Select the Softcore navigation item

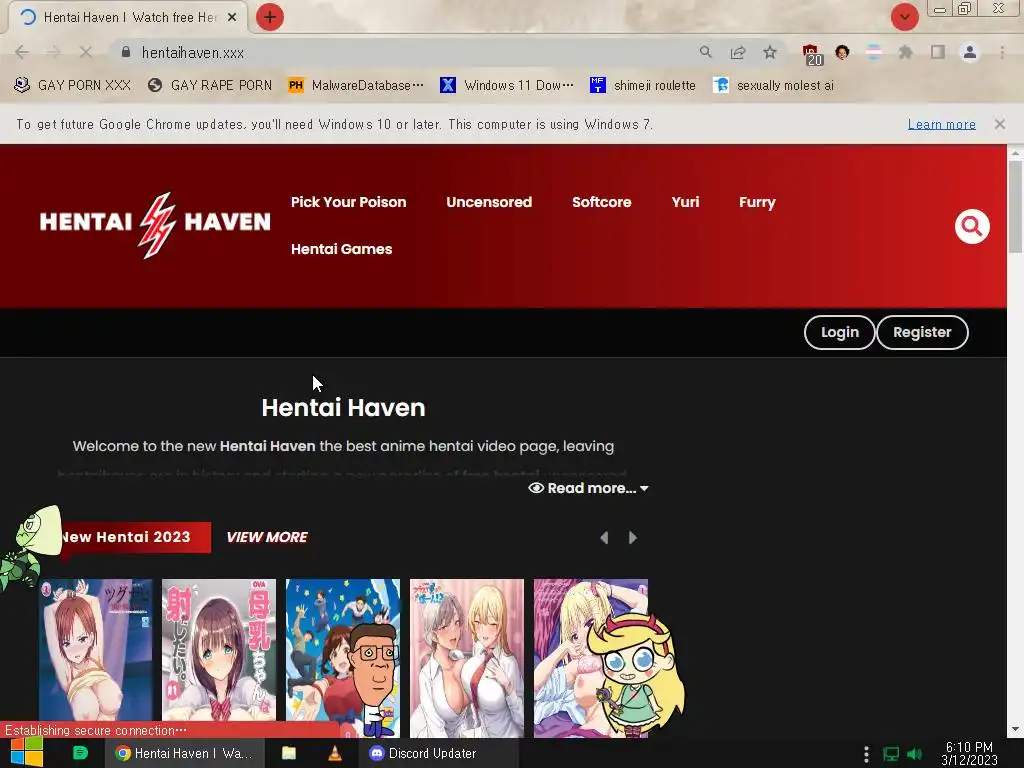click(601, 202)
